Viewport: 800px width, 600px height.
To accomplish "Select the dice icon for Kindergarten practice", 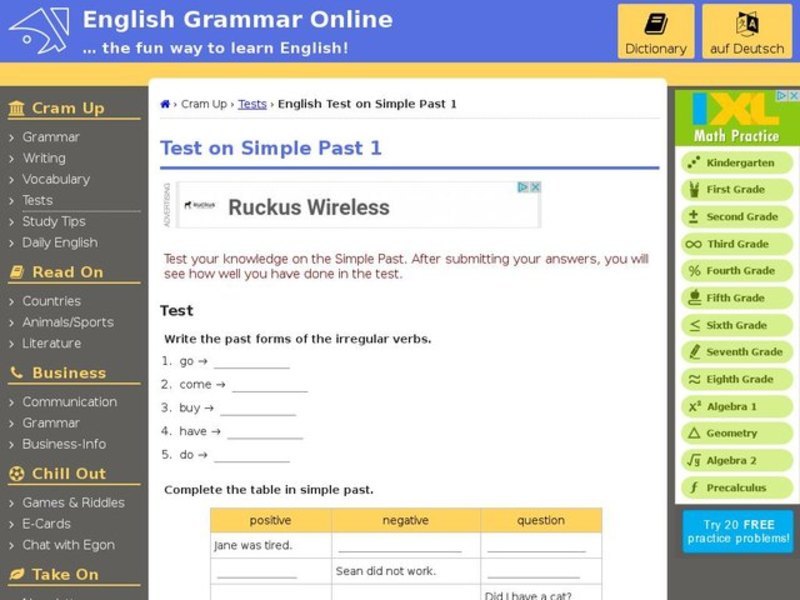I will click(x=693, y=162).
